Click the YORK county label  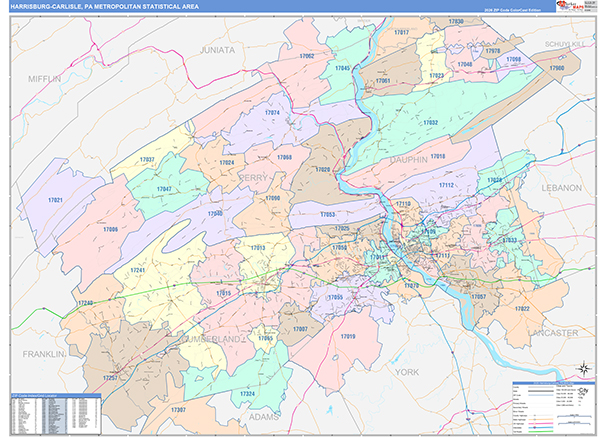tap(408, 371)
